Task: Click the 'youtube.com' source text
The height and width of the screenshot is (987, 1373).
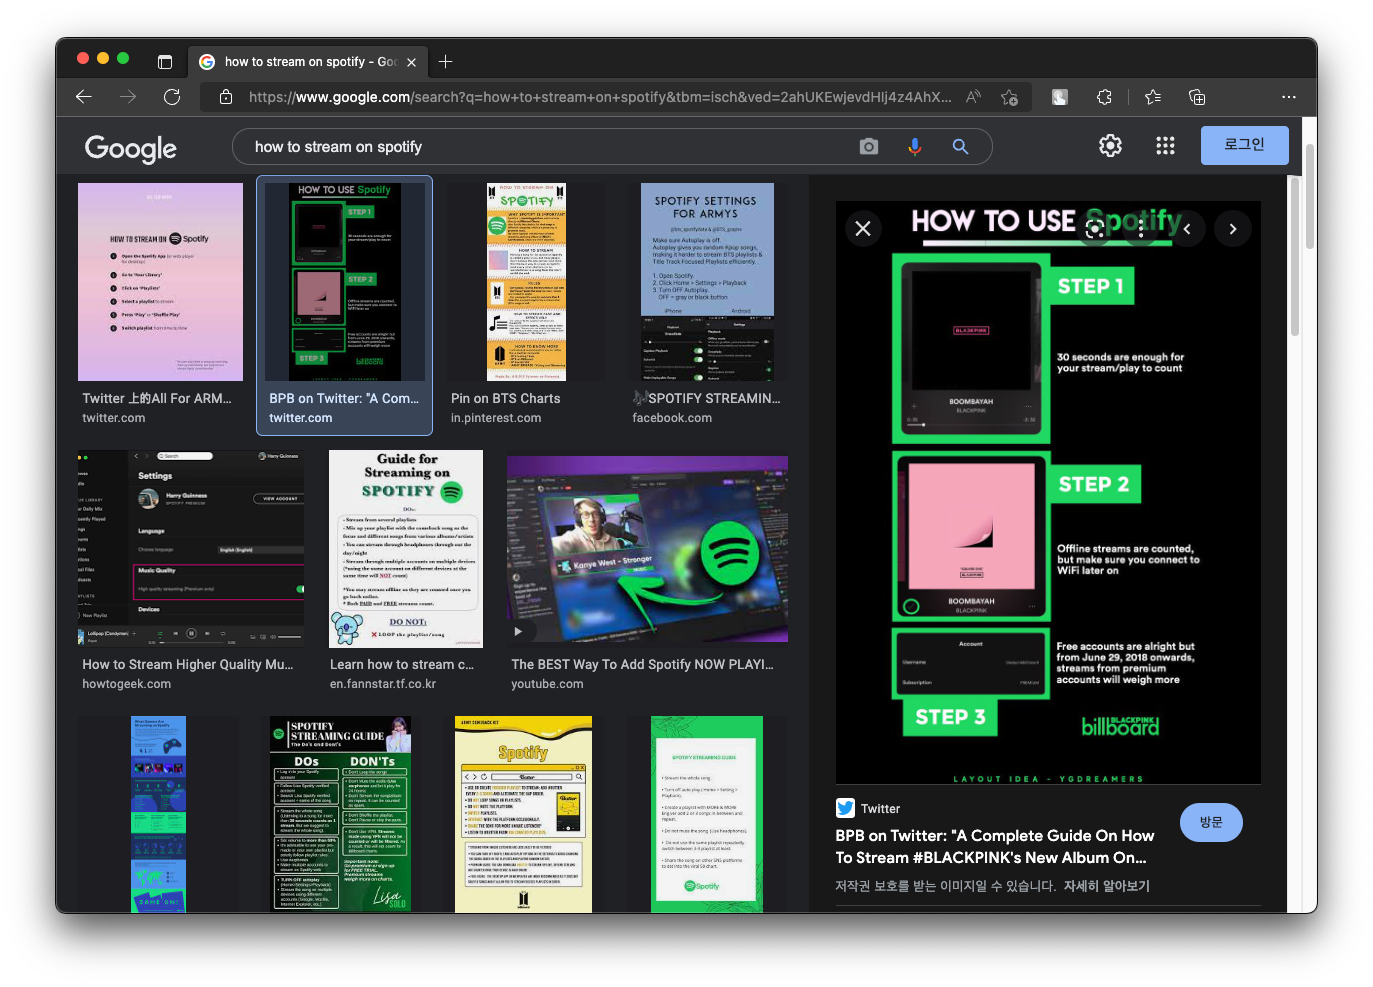Action: tap(547, 684)
